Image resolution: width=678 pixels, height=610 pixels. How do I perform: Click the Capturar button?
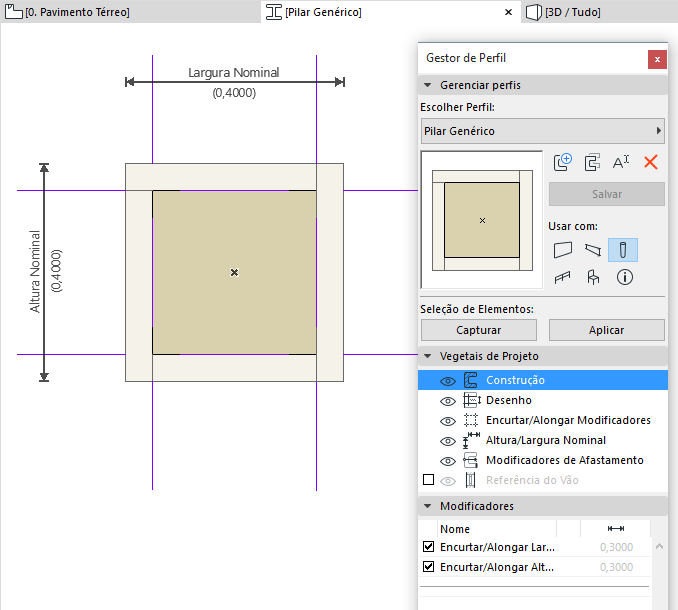point(479,330)
